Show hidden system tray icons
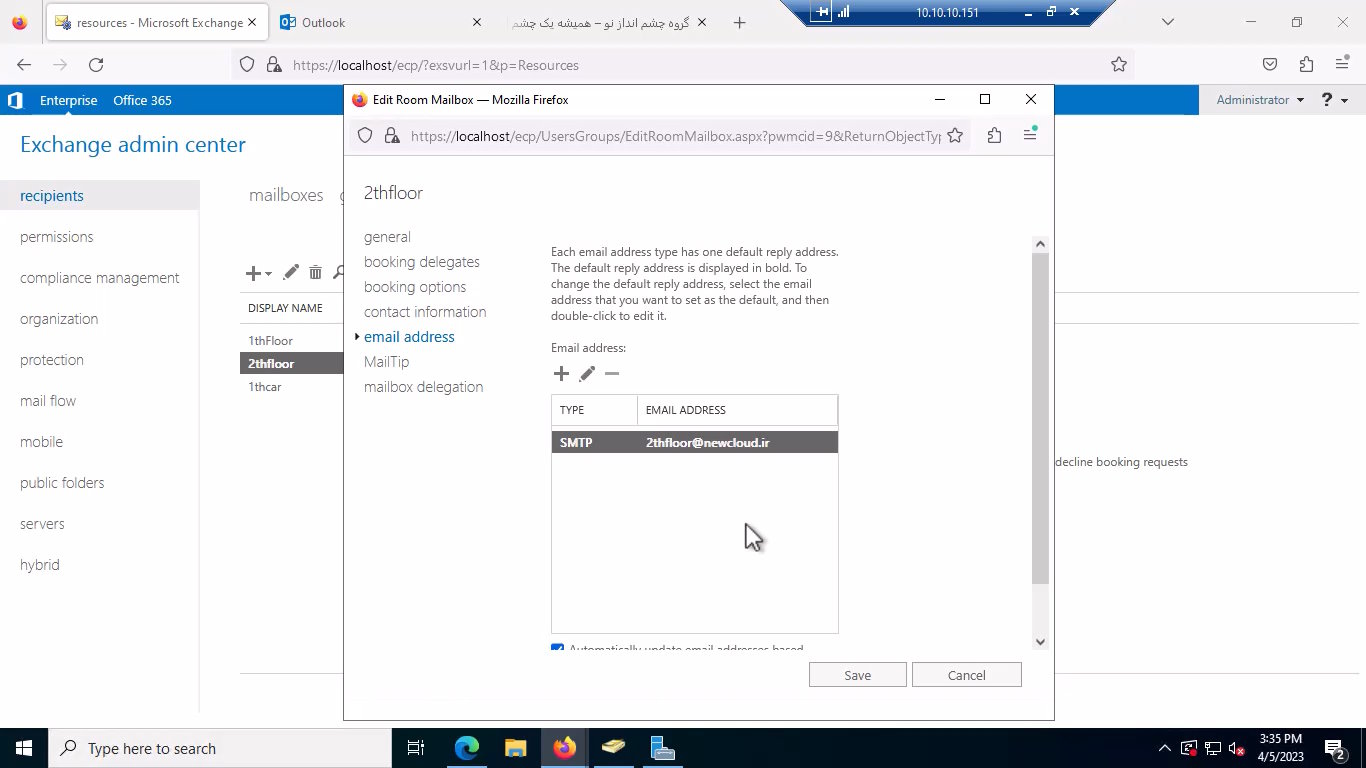Image resolution: width=1366 pixels, height=768 pixels. coord(1164,748)
